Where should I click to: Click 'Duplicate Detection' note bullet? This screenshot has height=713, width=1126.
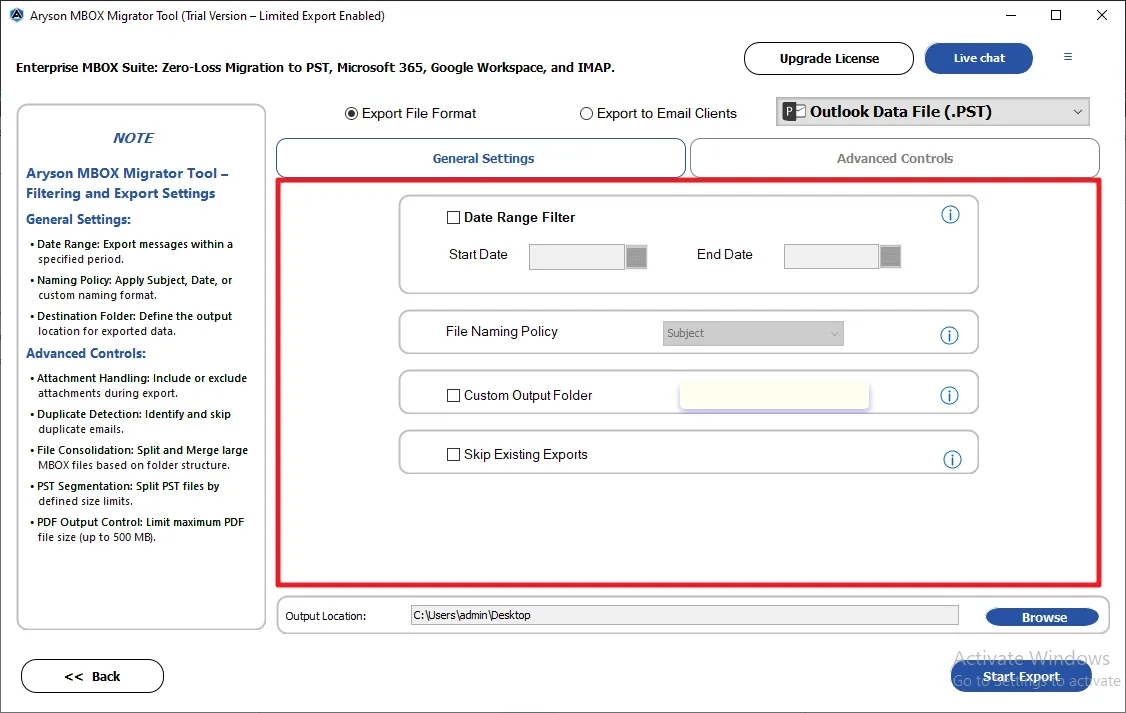[x=131, y=421]
